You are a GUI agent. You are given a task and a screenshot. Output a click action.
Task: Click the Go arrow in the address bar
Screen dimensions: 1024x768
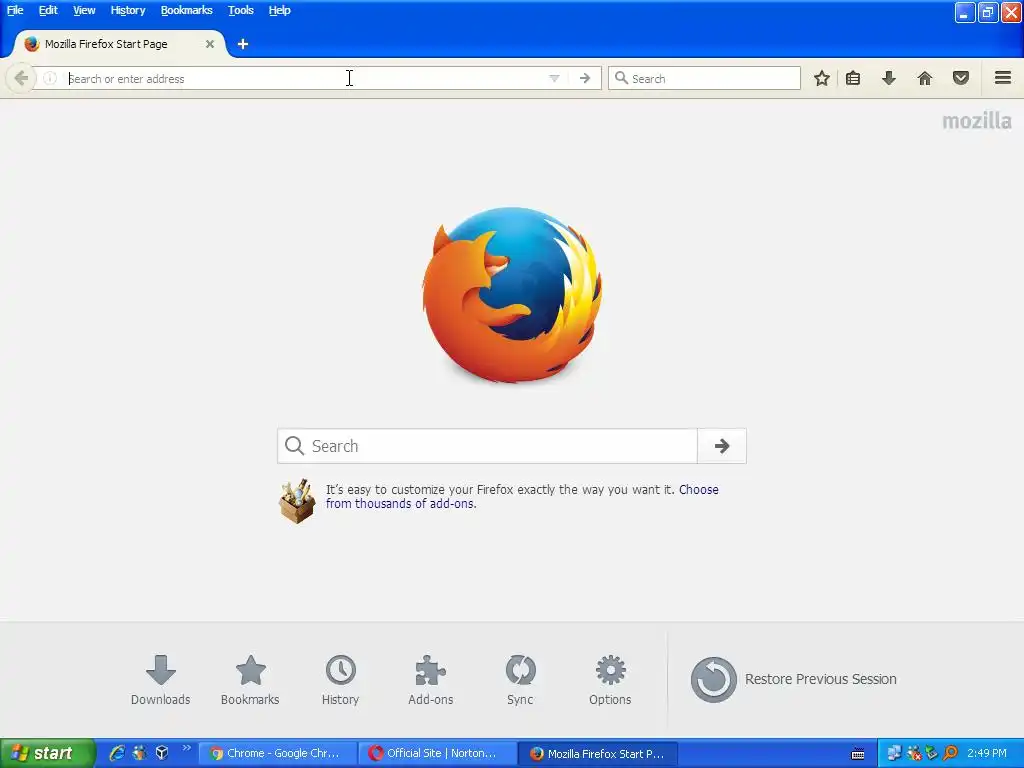[x=585, y=78]
